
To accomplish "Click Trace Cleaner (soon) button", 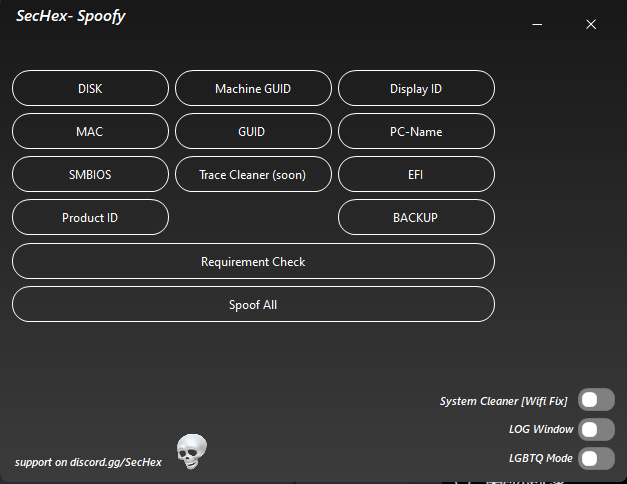I will point(253,175).
